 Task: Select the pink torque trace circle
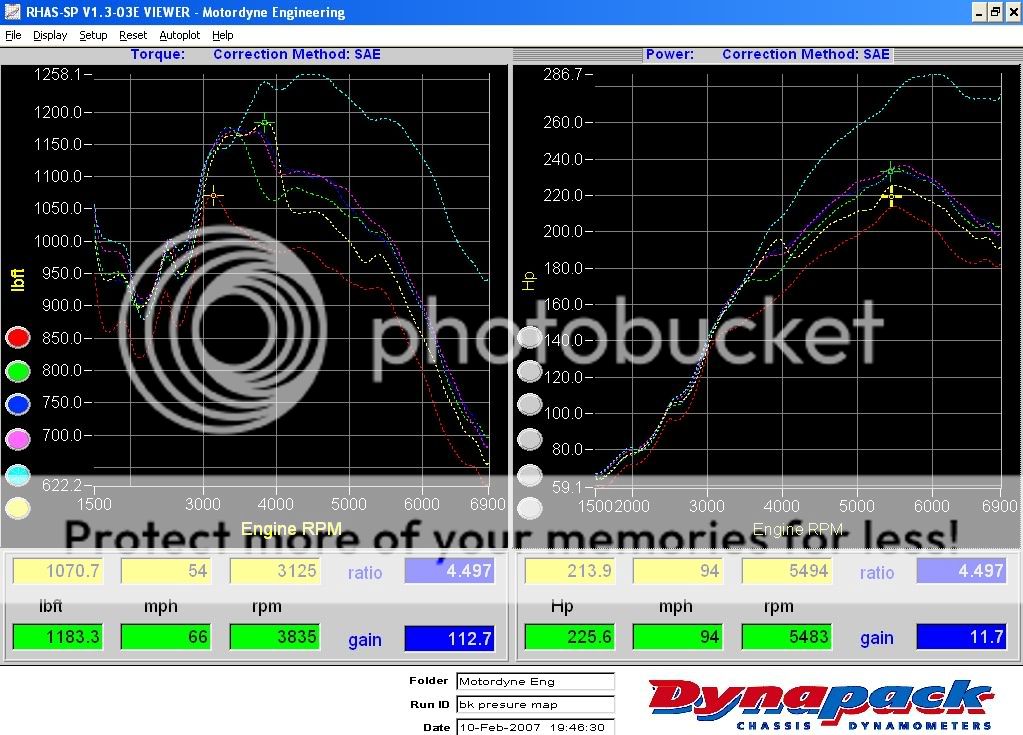(17, 438)
